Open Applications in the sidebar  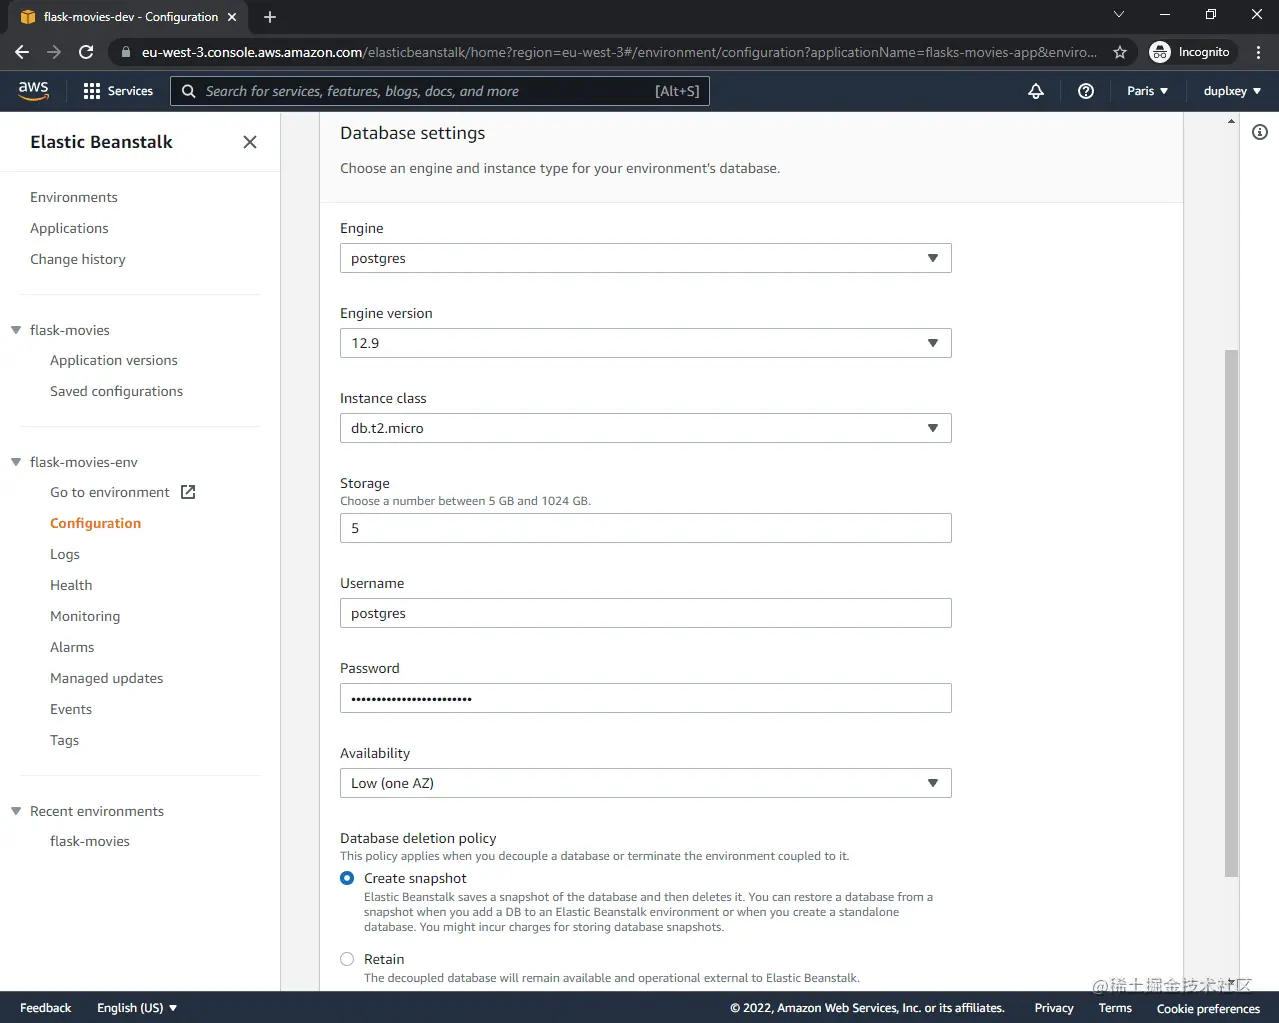(69, 228)
